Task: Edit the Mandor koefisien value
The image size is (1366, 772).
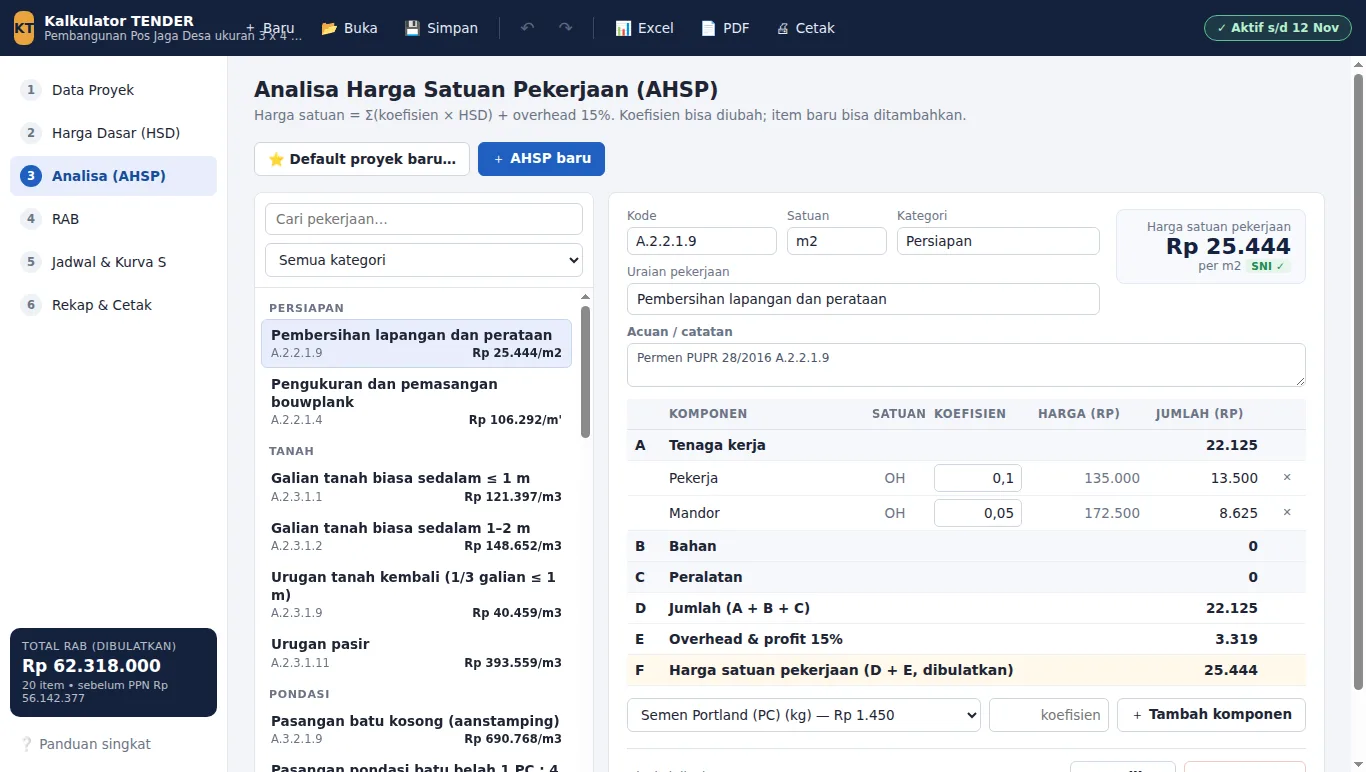Action: click(978, 513)
